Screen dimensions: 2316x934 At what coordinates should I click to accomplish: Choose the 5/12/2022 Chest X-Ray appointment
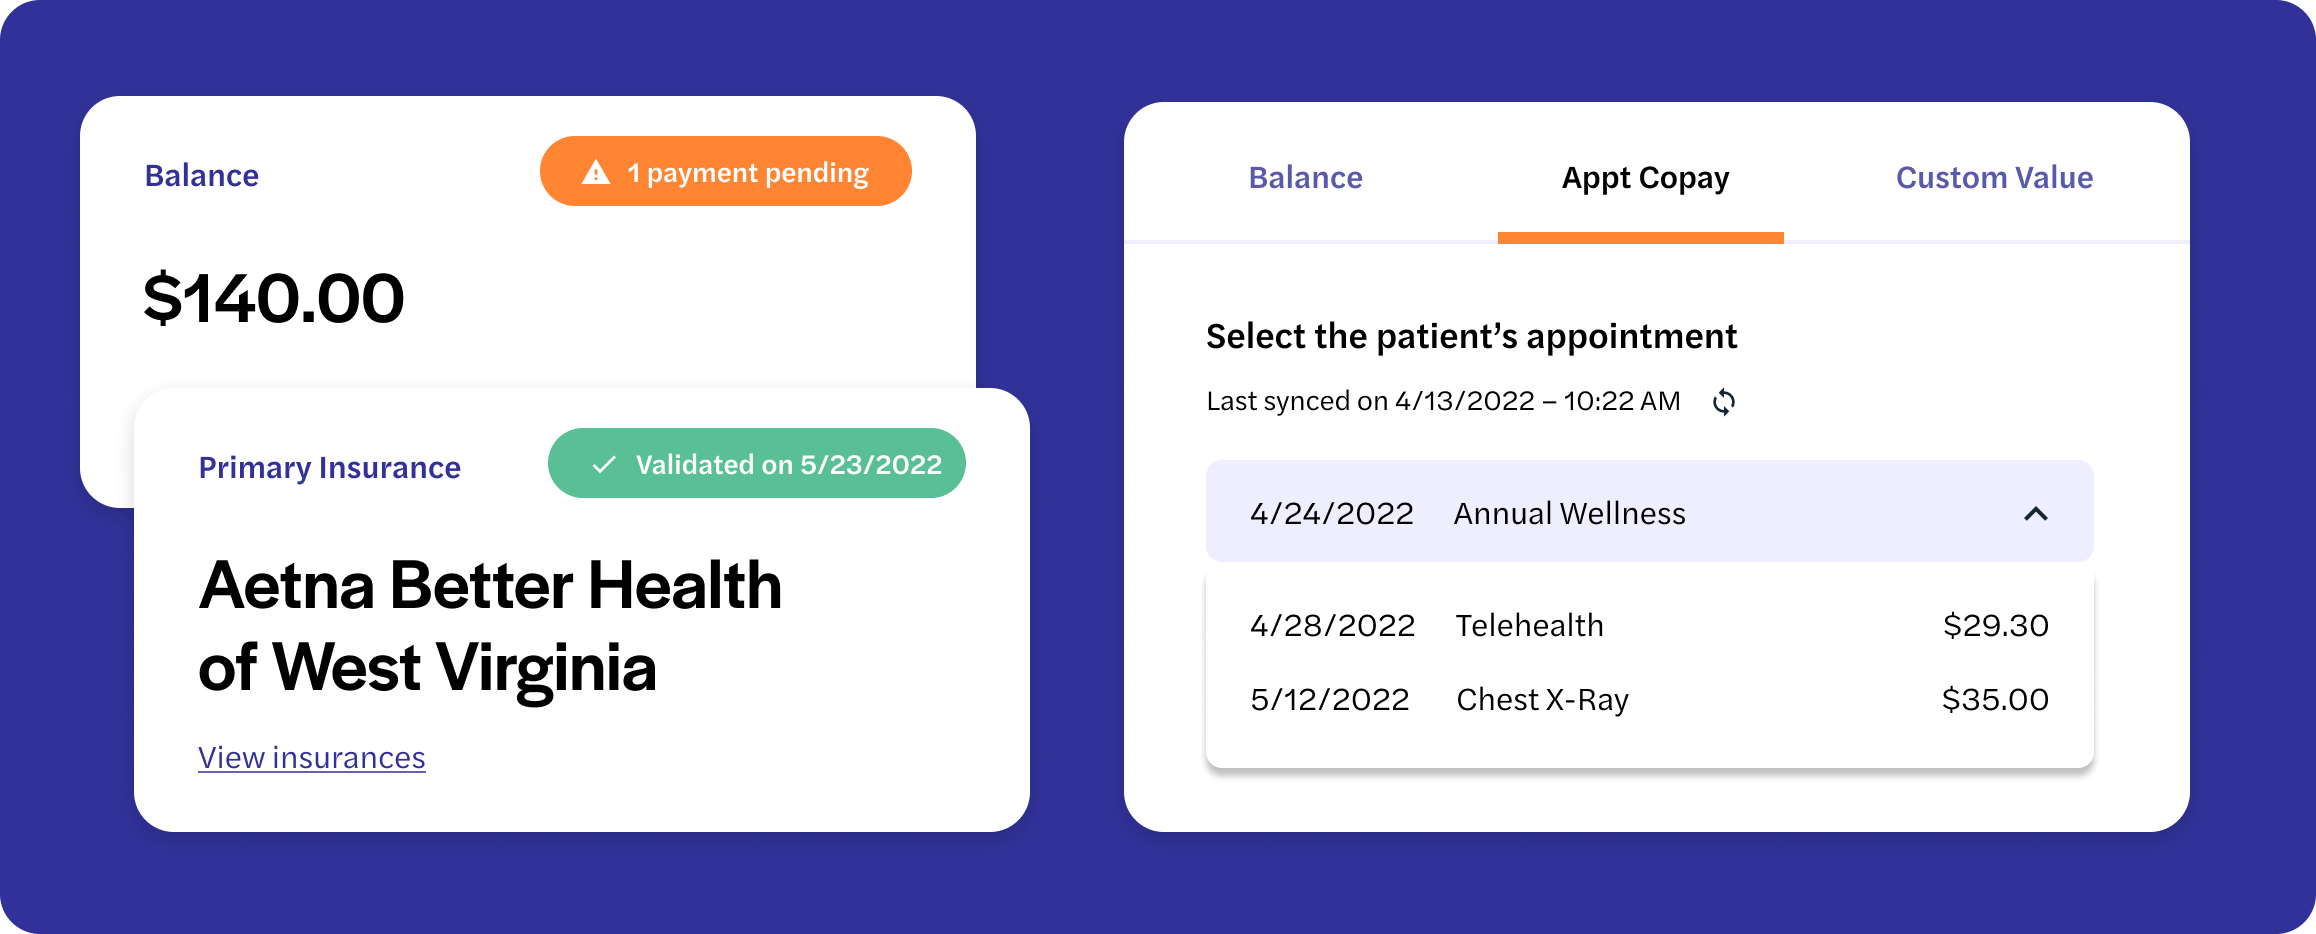coord(1650,699)
